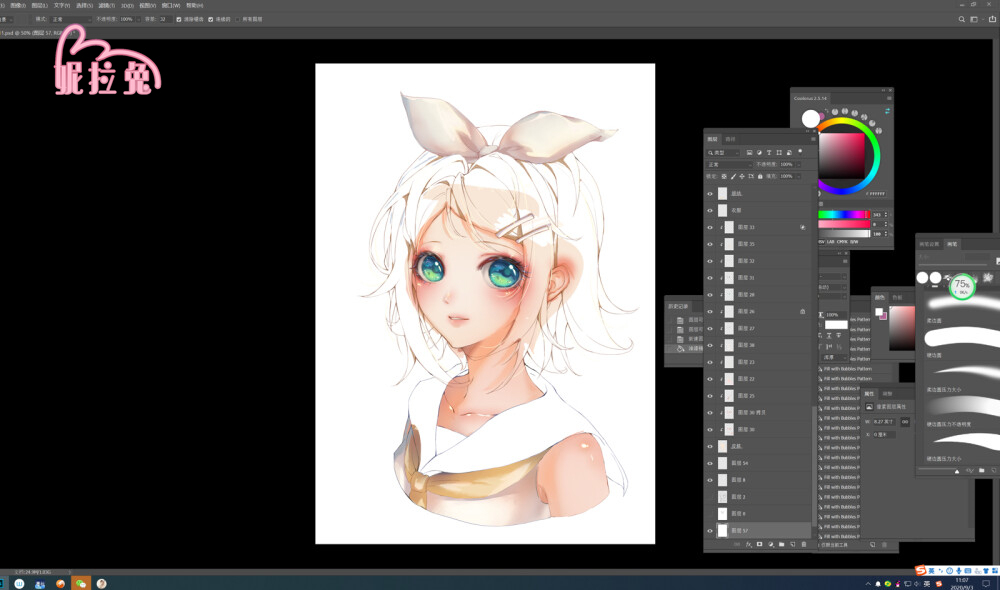This screenshot has height=590, width=1000.
Task: Toggle 连续的 contiguous checkbox
Action: tap(210, 19)
